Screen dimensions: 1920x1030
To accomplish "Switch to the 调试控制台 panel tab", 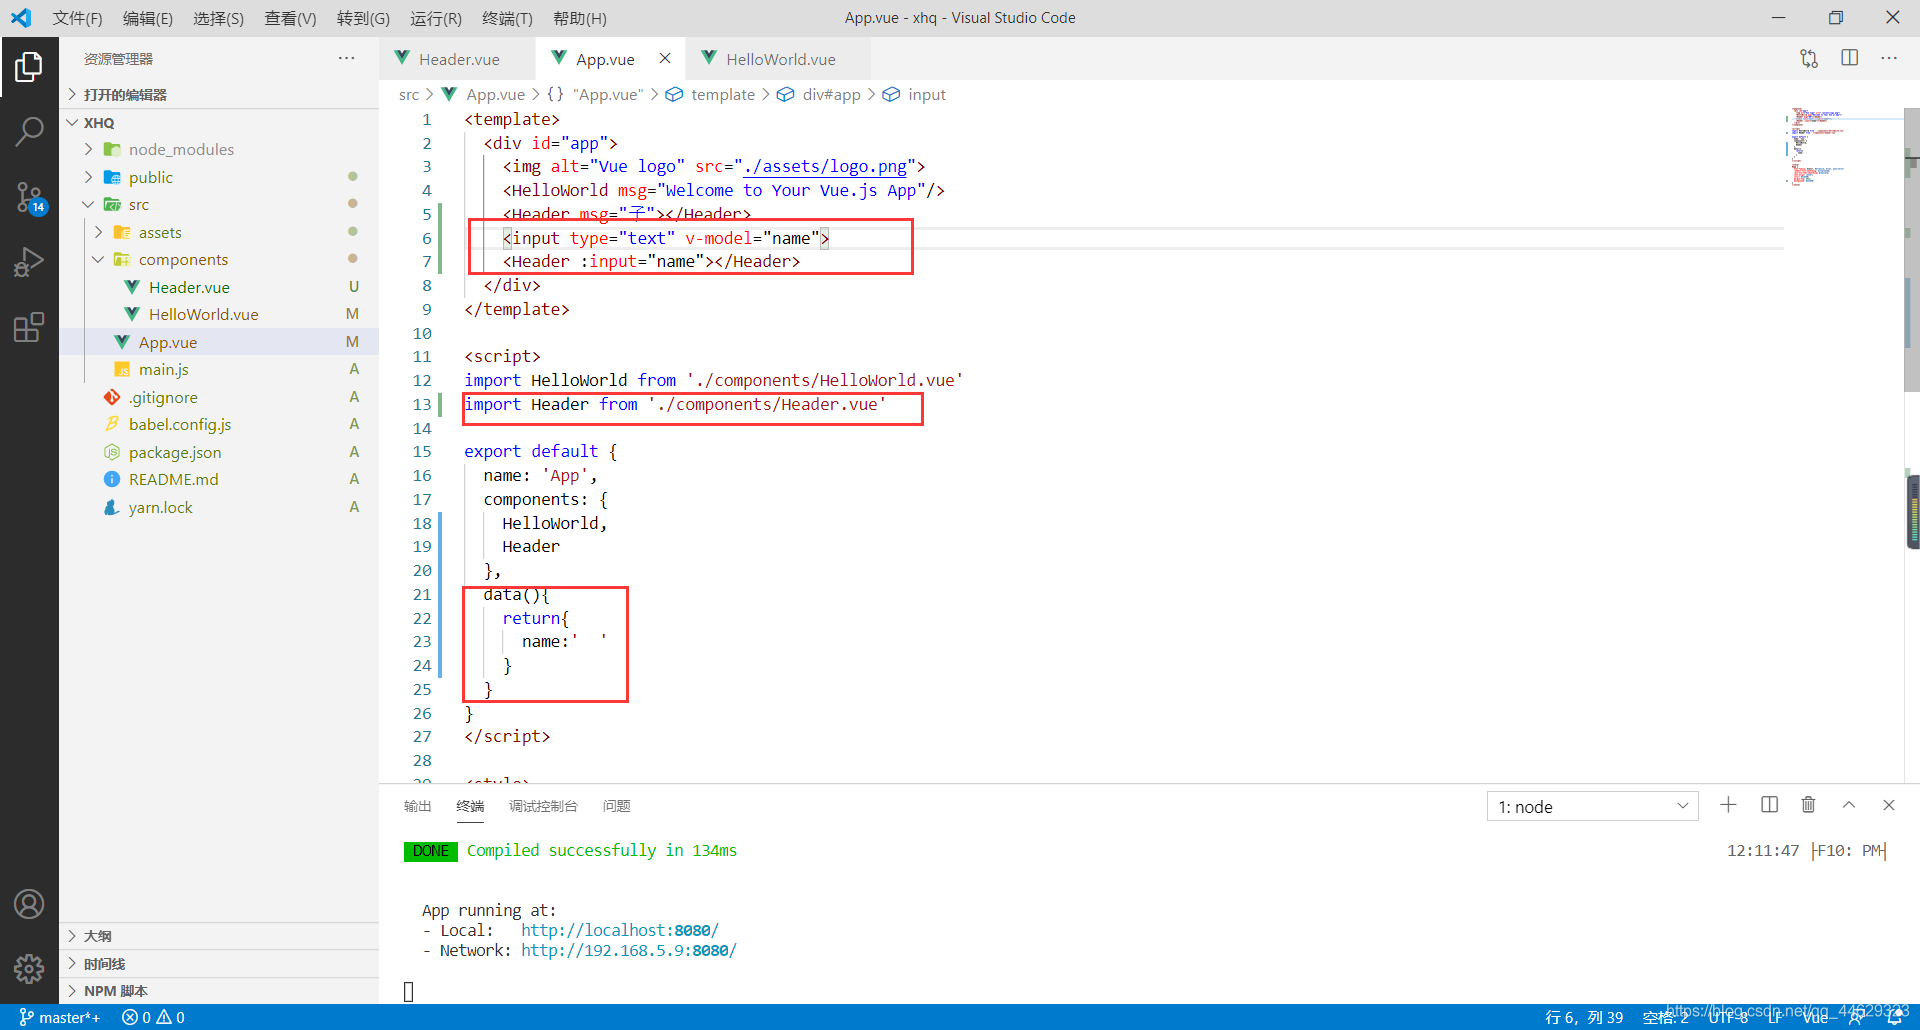I will [x=543, y=806].
